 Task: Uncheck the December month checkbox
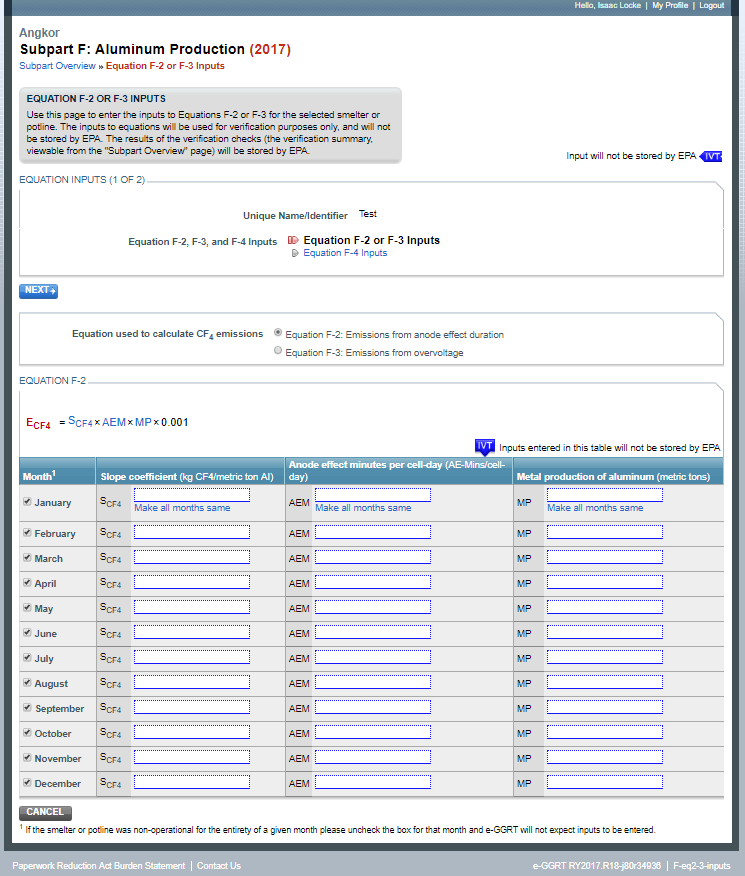[x=27, y=782]
